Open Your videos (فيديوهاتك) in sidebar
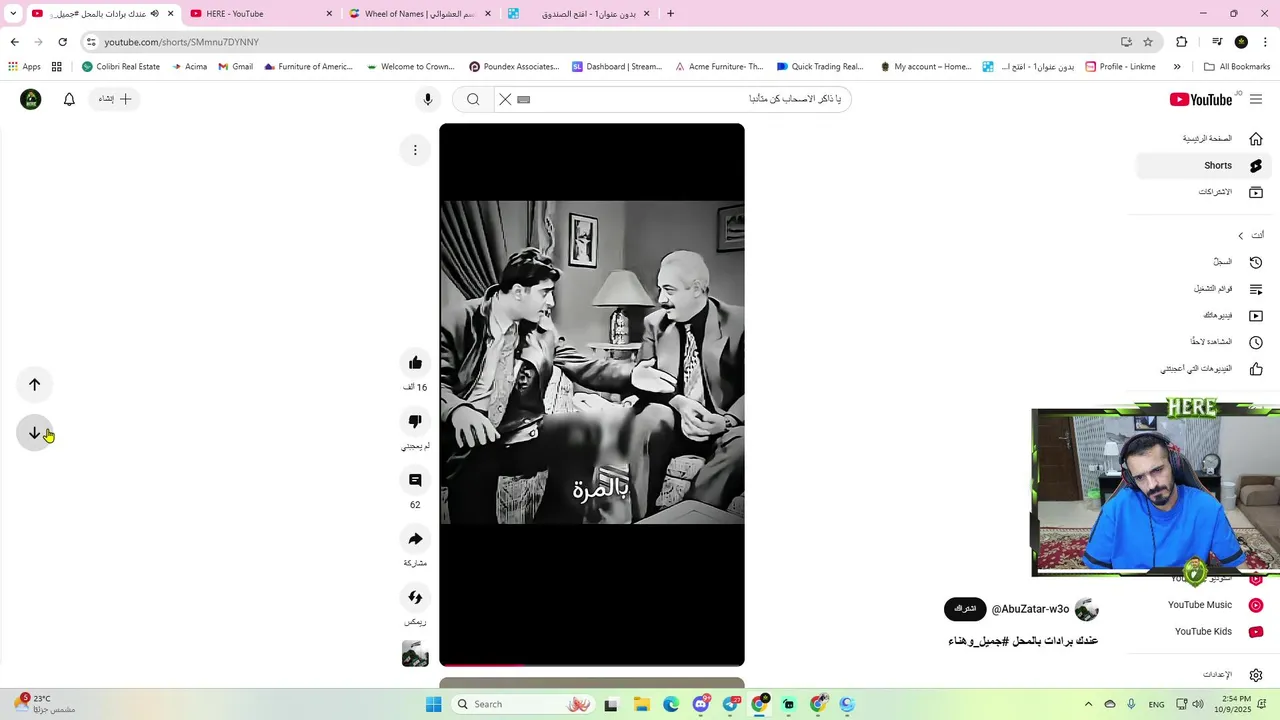Screen dimensions: 1280x720 point(1204,315)
